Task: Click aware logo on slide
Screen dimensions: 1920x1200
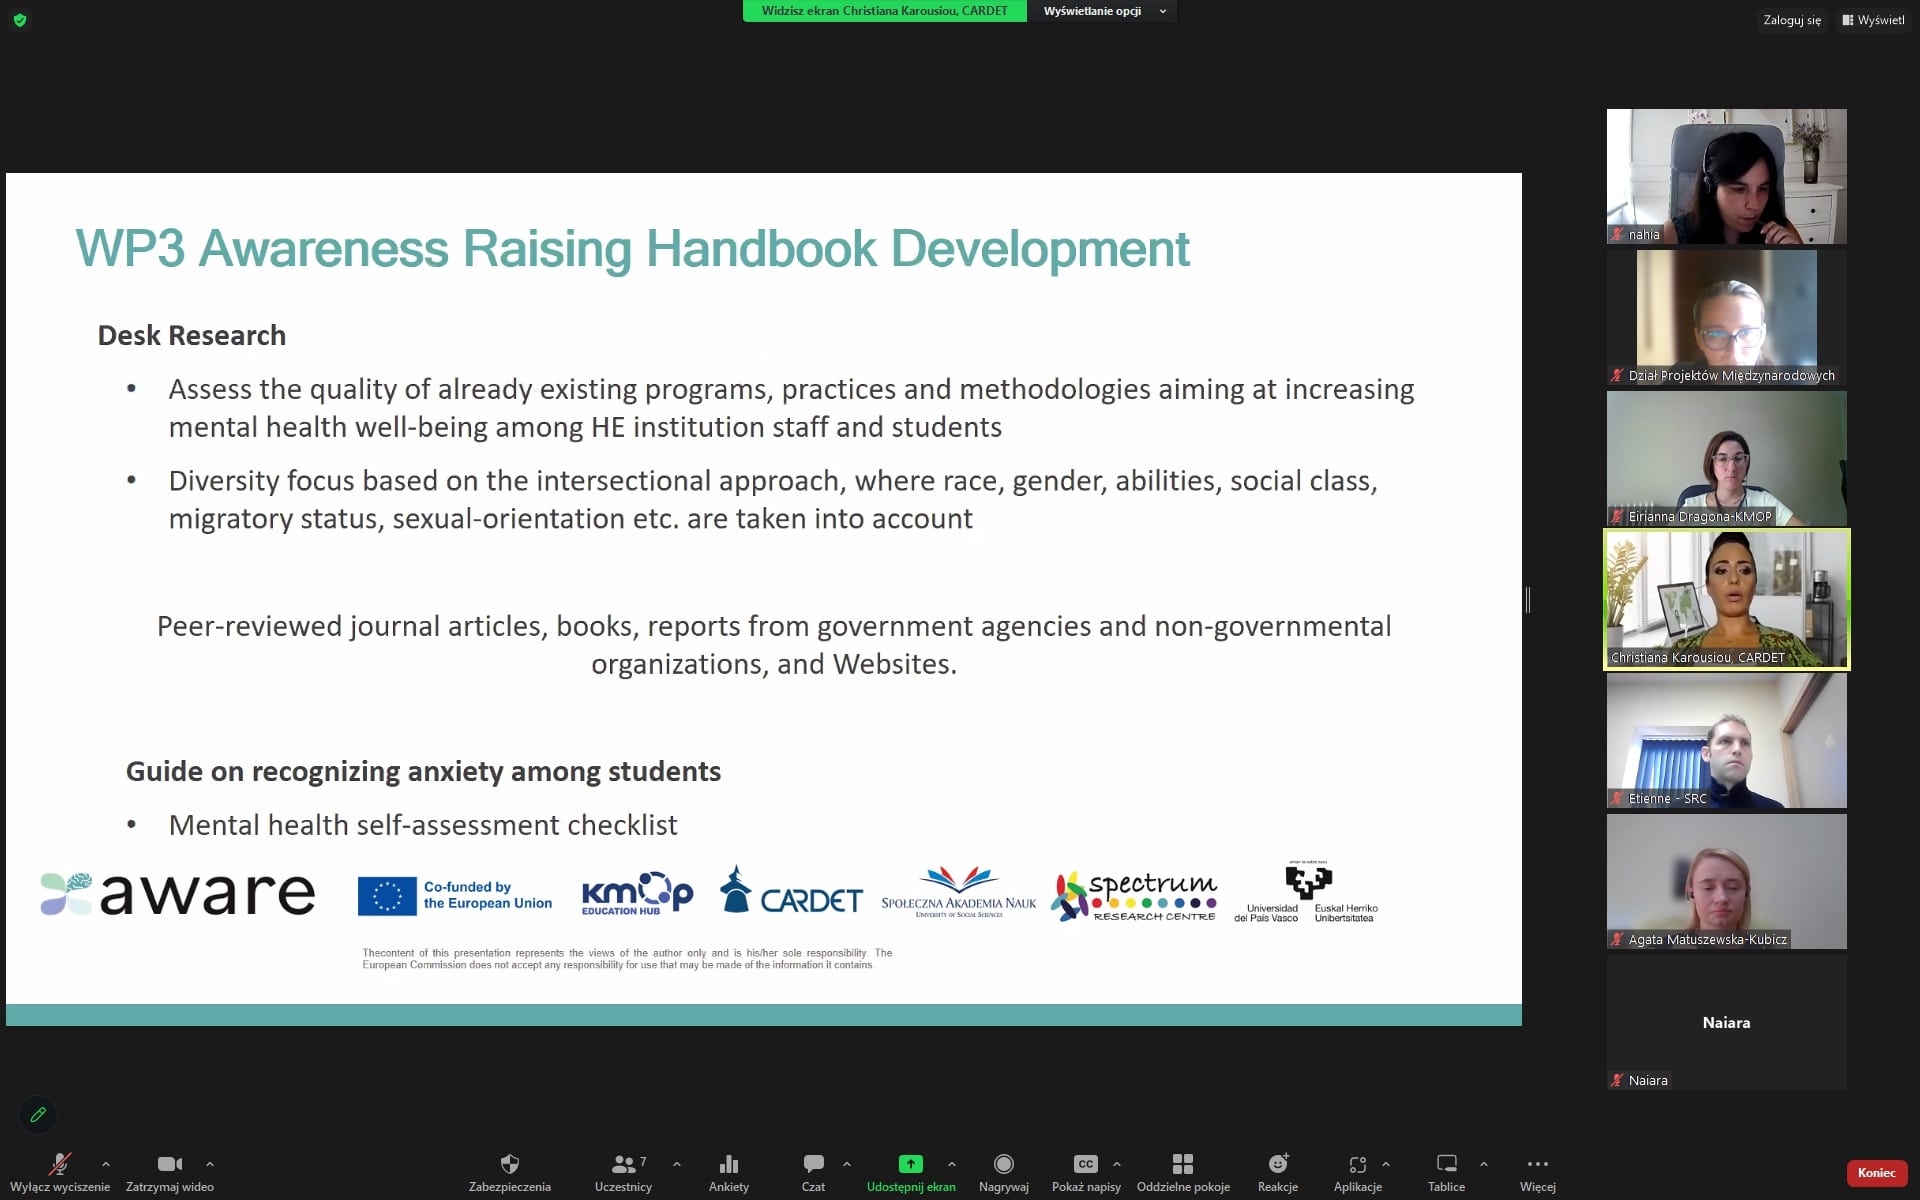Action: pos(178,893)
